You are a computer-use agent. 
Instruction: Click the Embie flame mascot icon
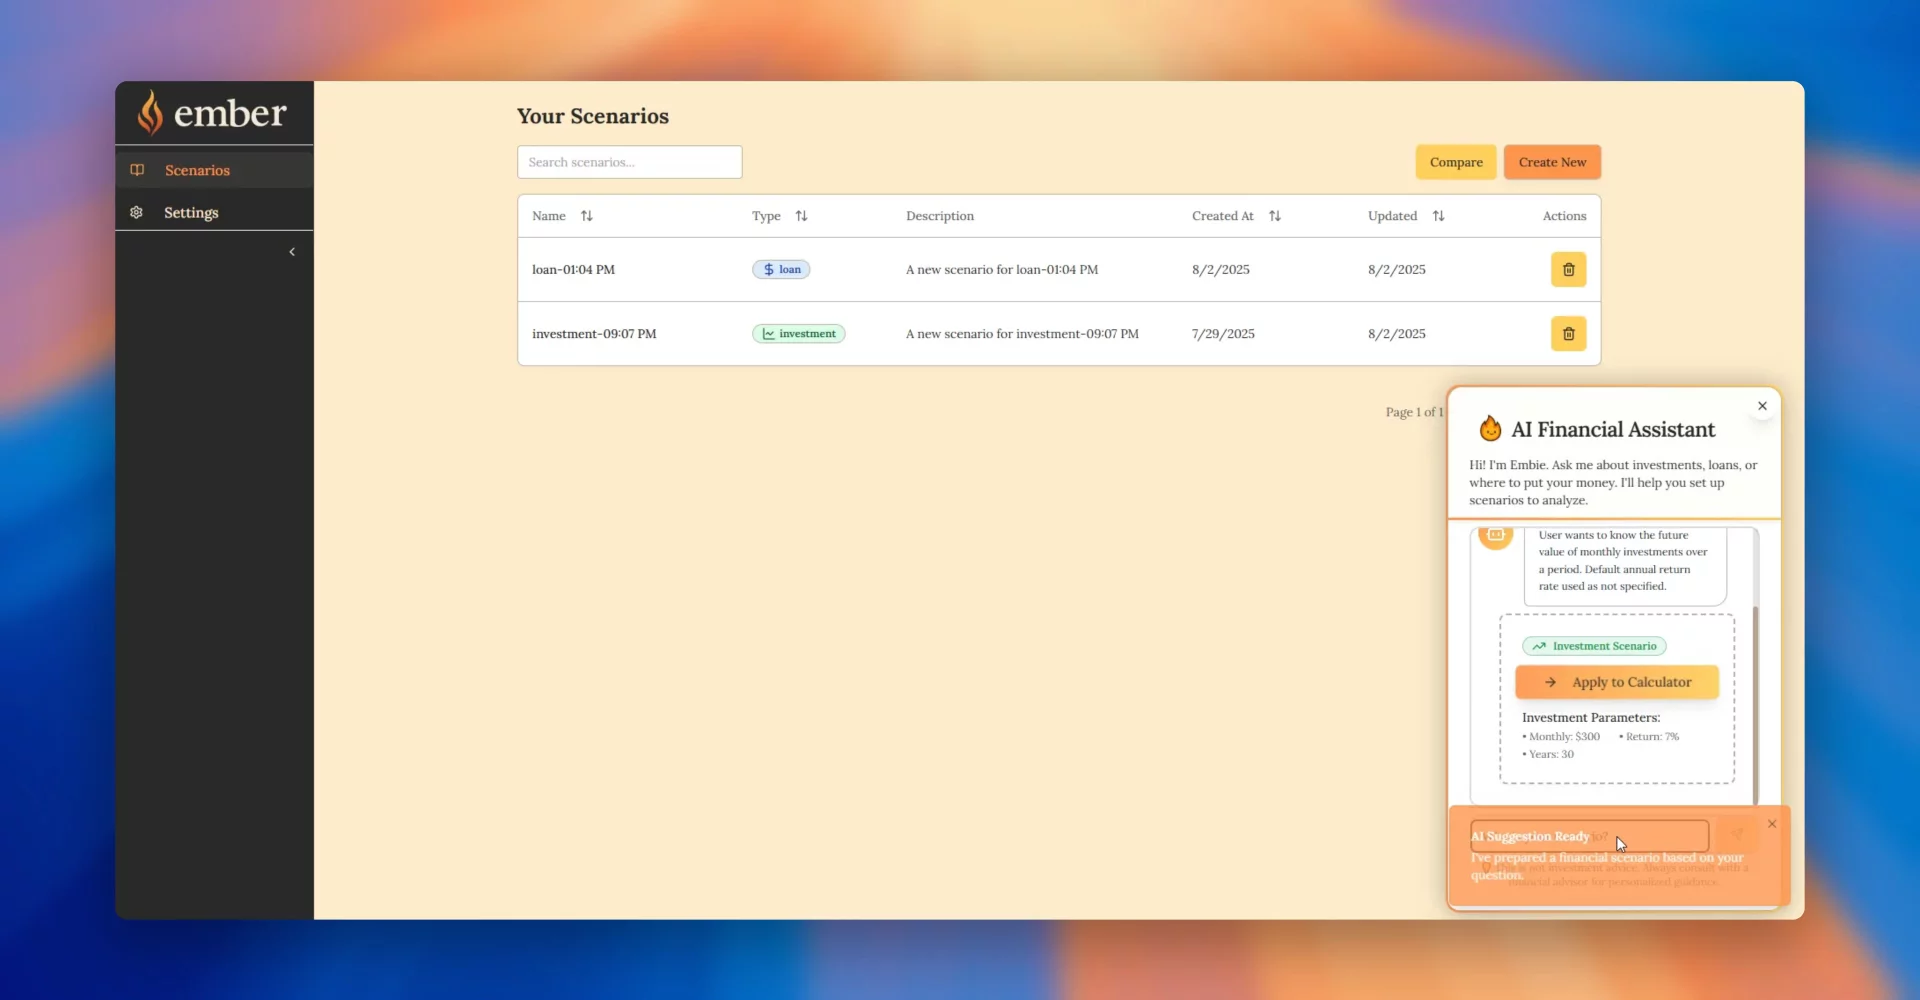click(x=1490, y=429)
